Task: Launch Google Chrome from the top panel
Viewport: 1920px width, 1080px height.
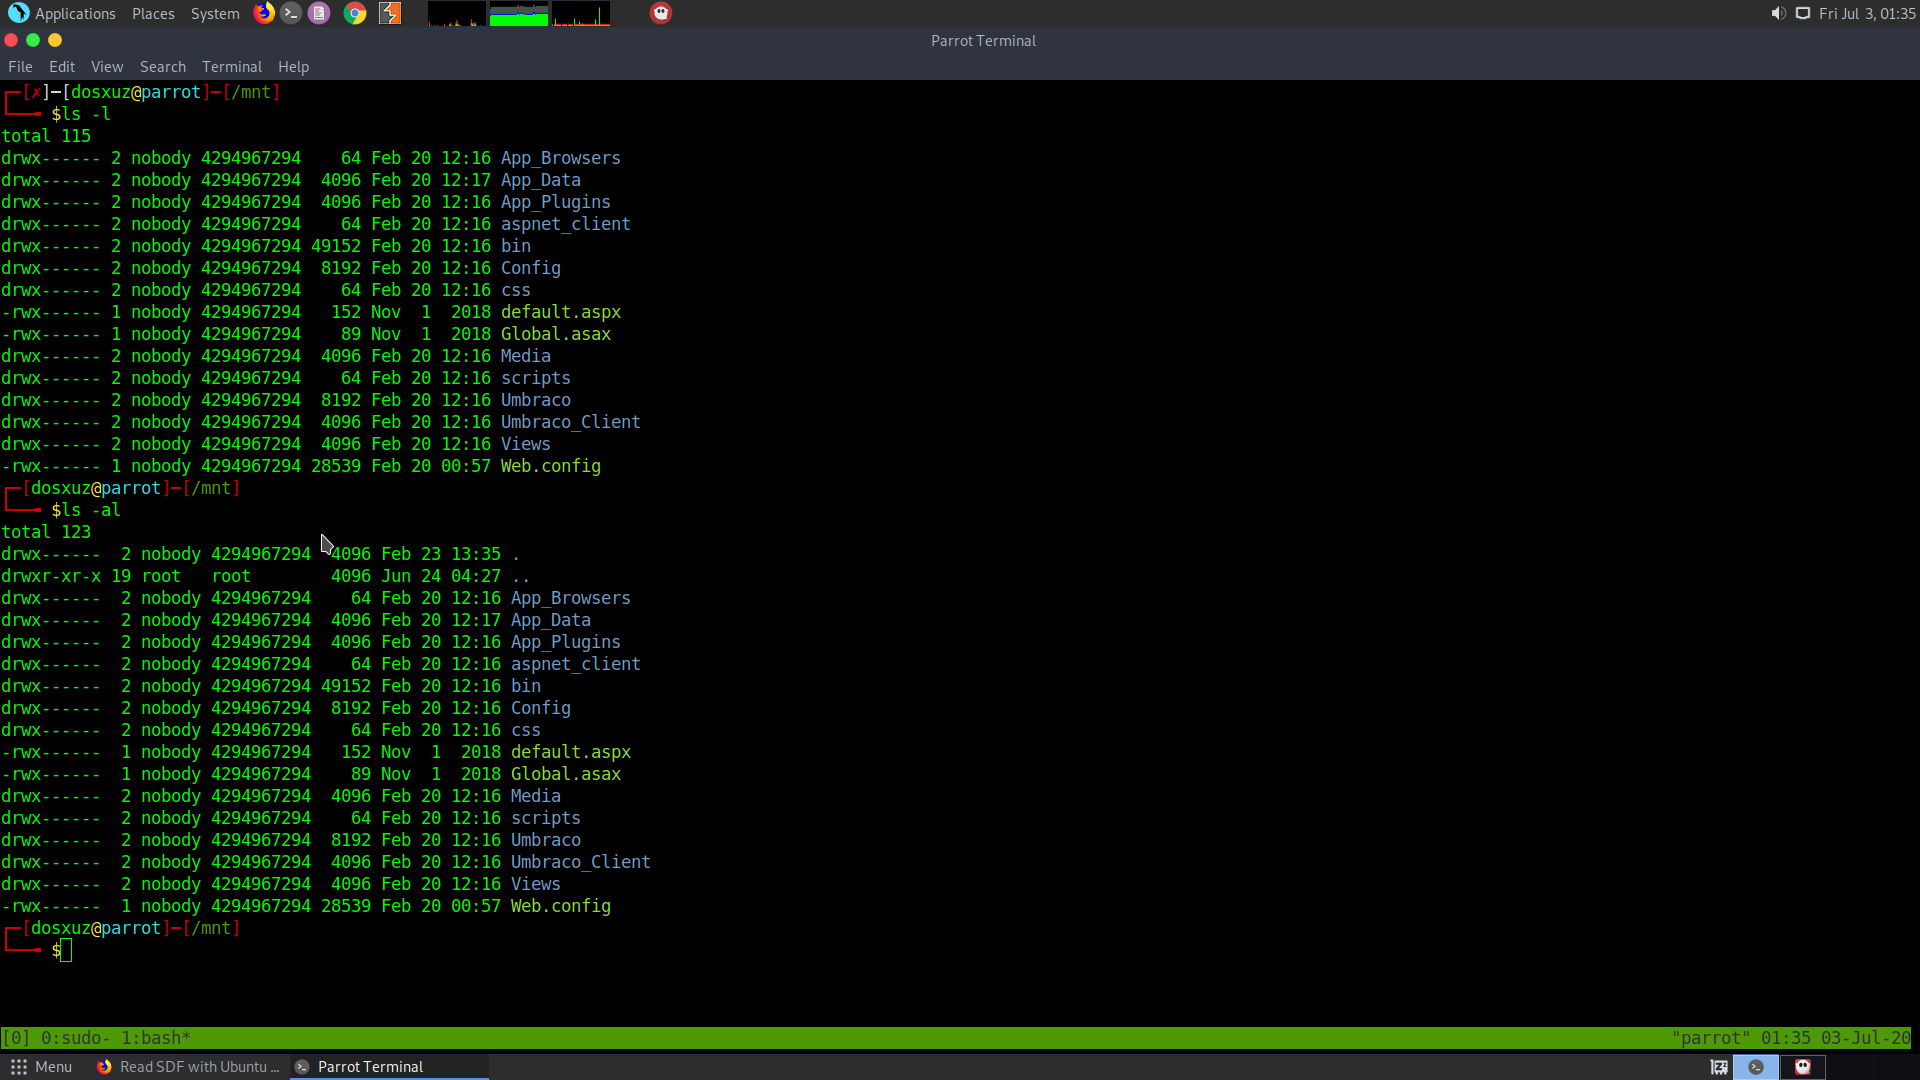Action: click(355, 13)
